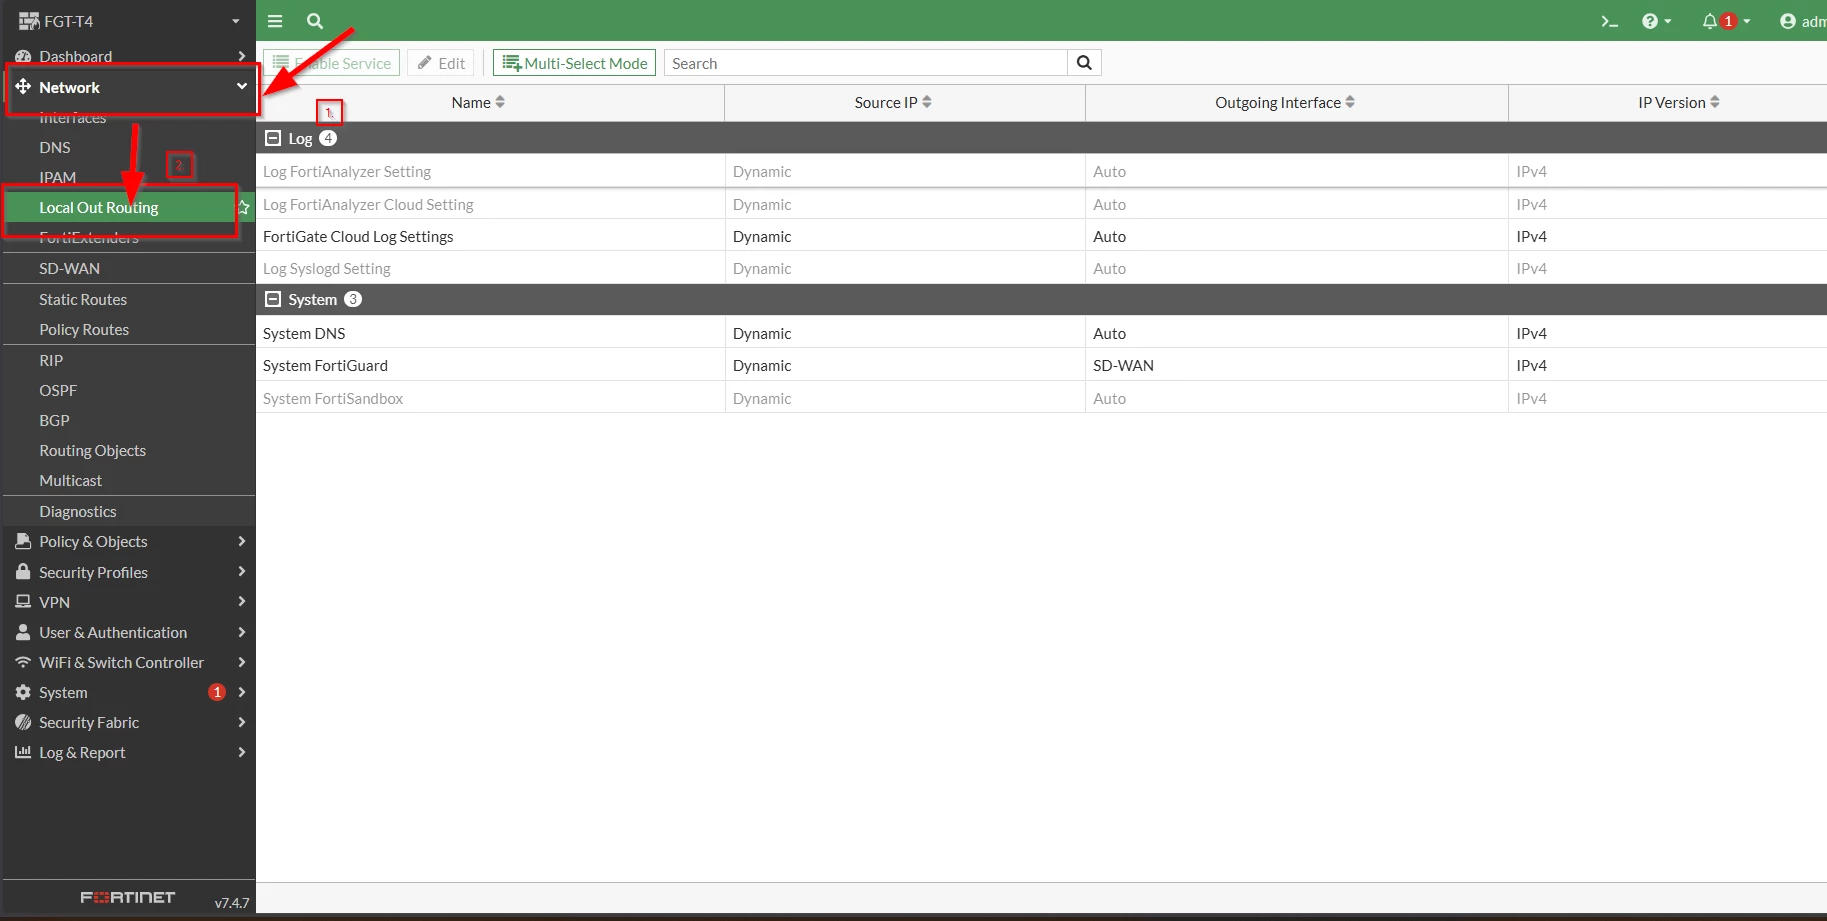
Task: Click the Fortinet logo at sidebar bottom
Action: (128, 898)
